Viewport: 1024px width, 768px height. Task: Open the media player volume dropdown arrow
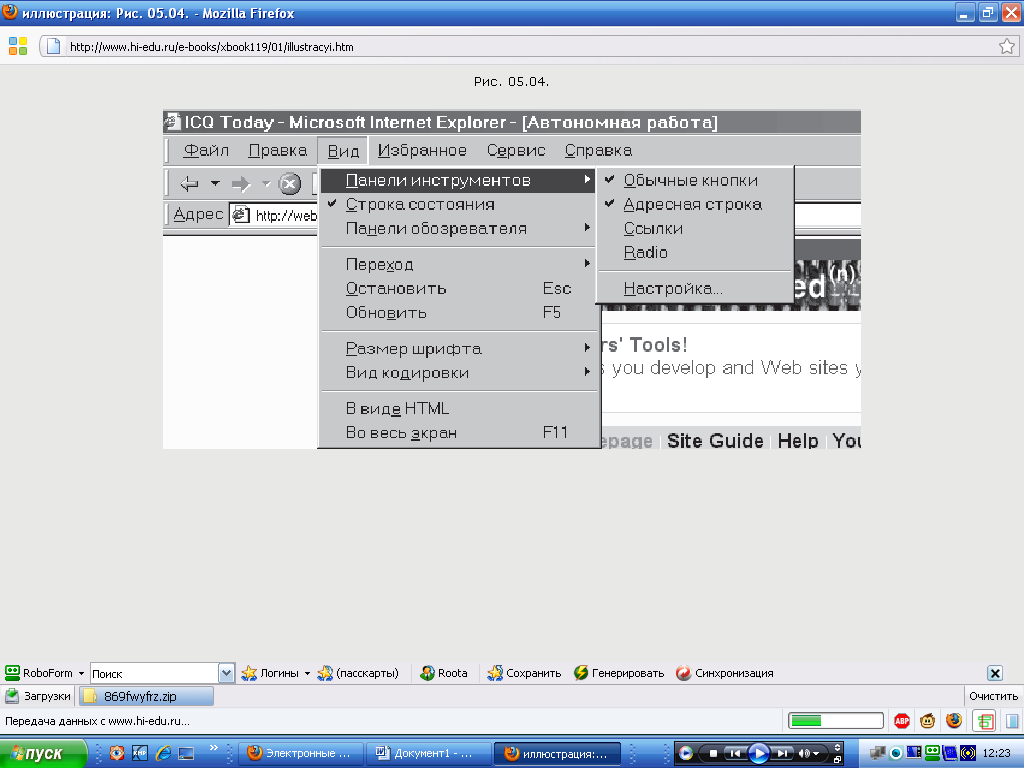(x=816, y=754)
